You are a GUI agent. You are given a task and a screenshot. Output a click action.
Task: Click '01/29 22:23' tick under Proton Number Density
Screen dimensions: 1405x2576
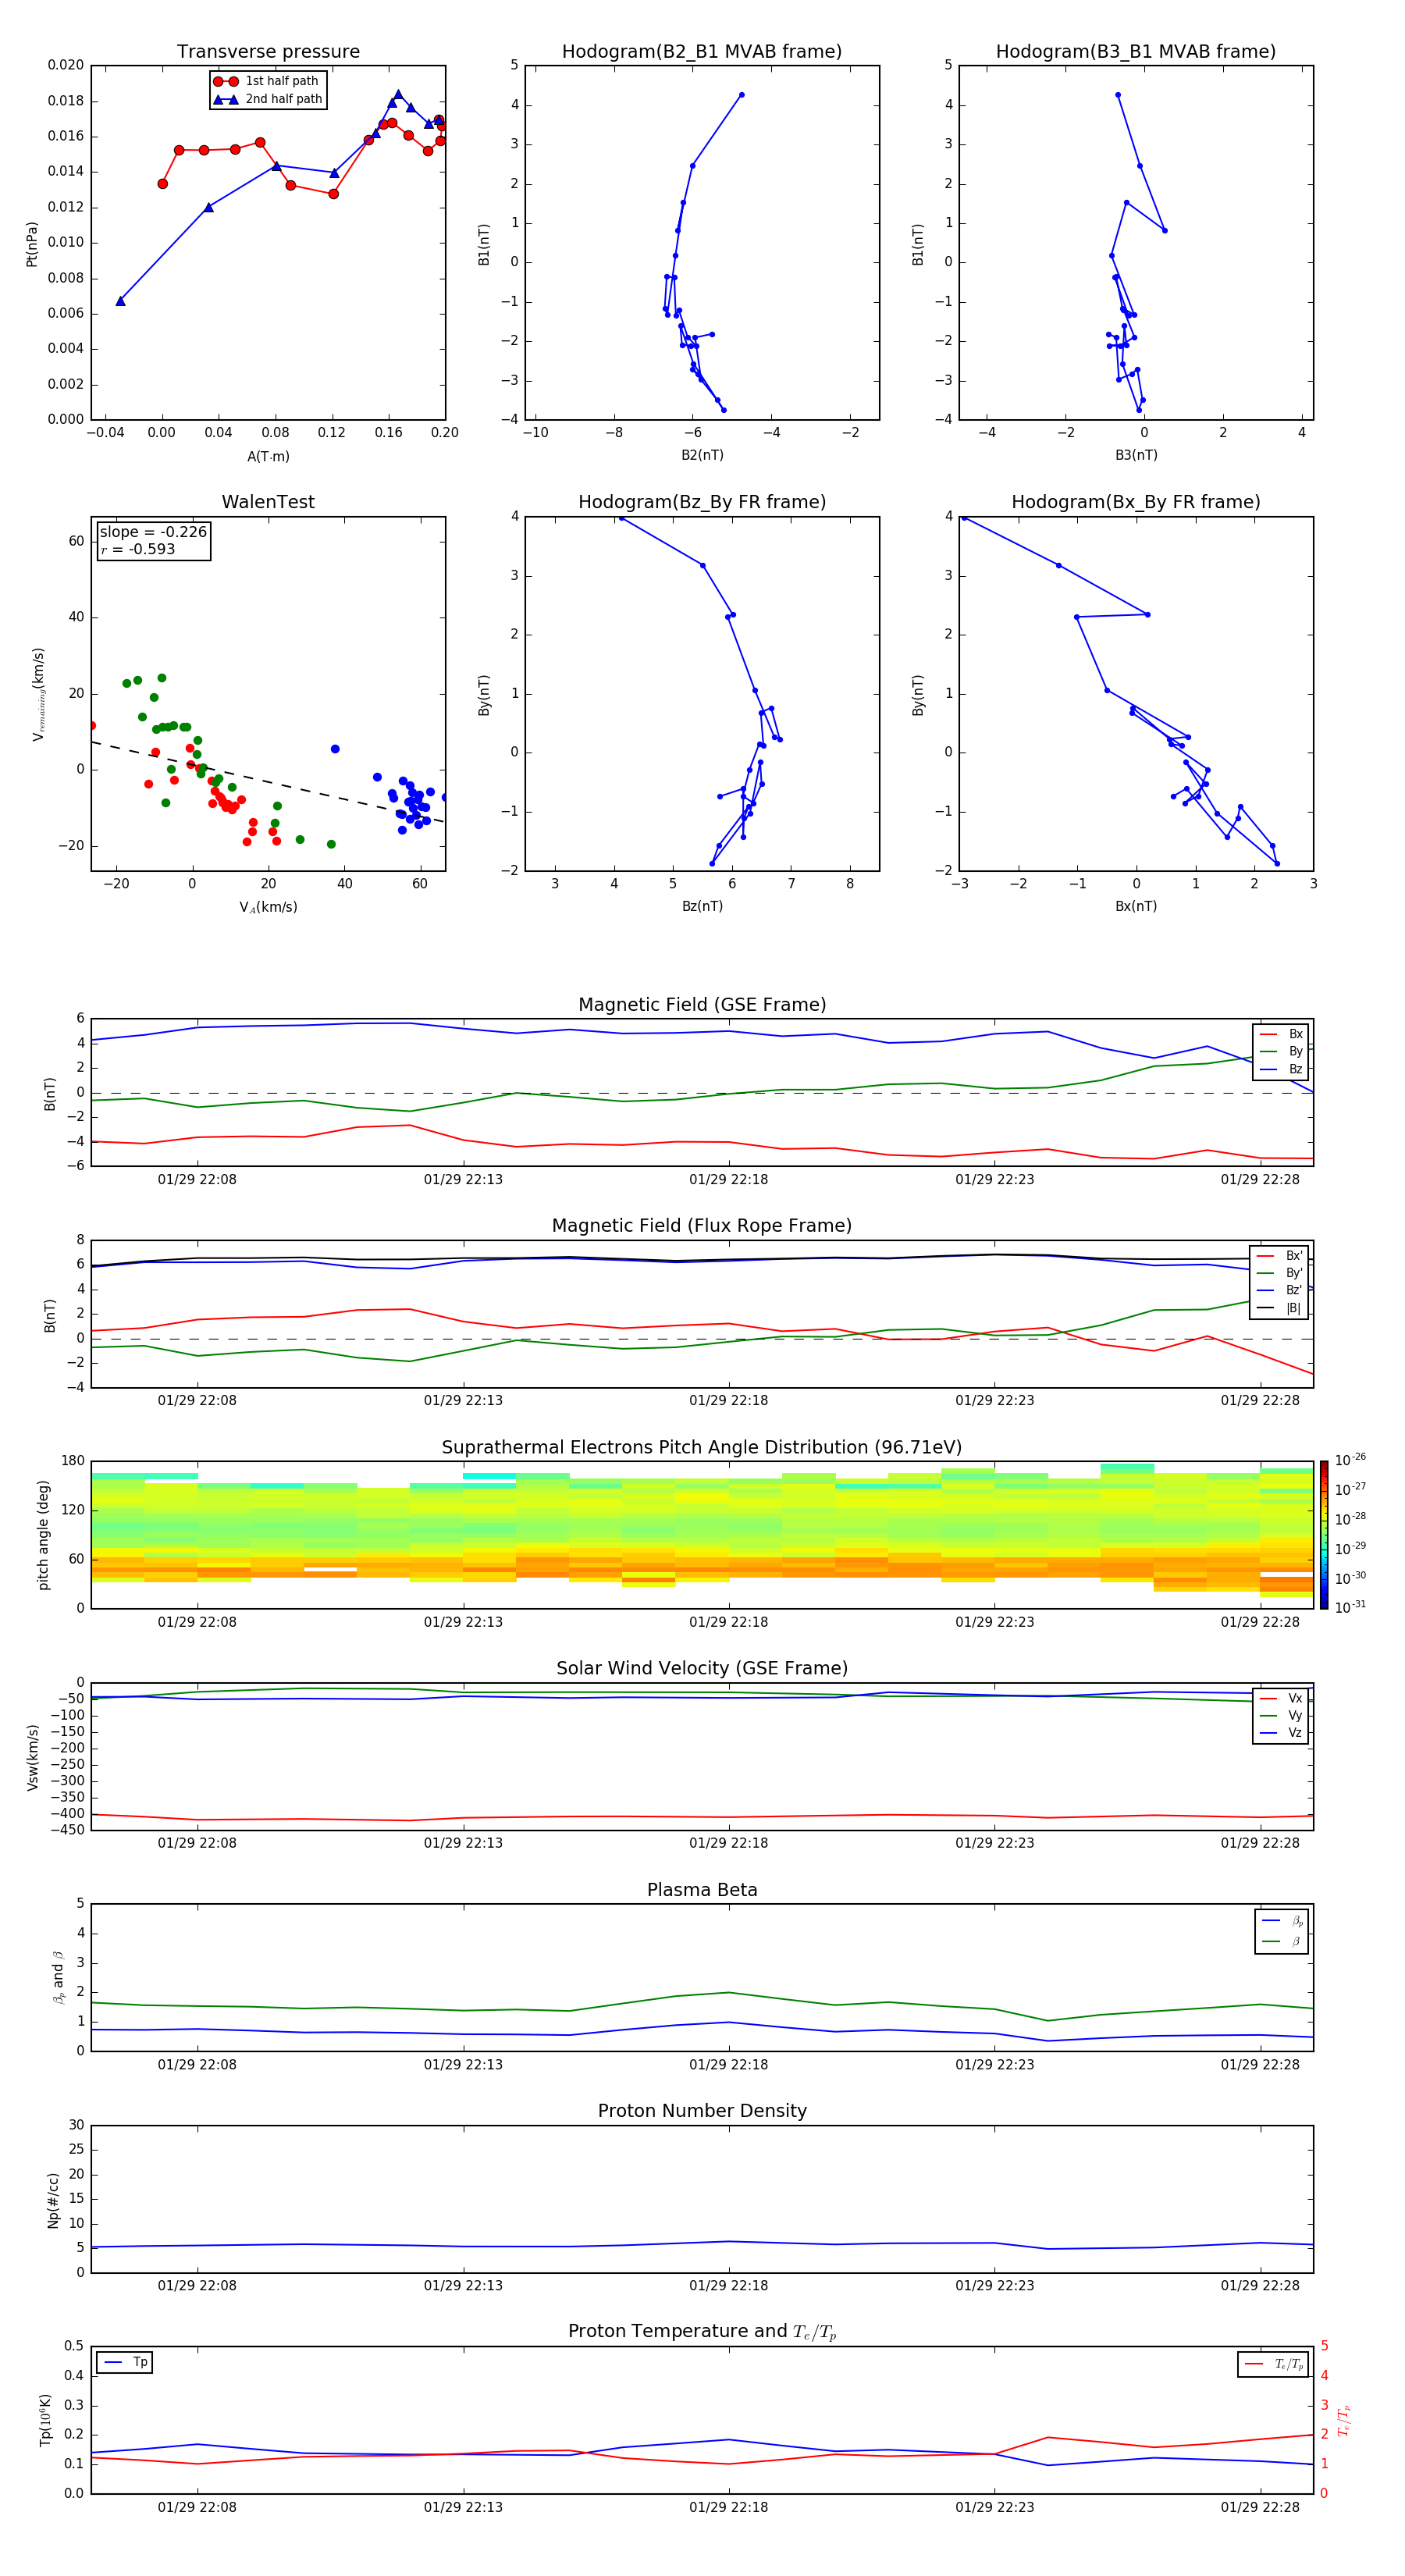994,2286
